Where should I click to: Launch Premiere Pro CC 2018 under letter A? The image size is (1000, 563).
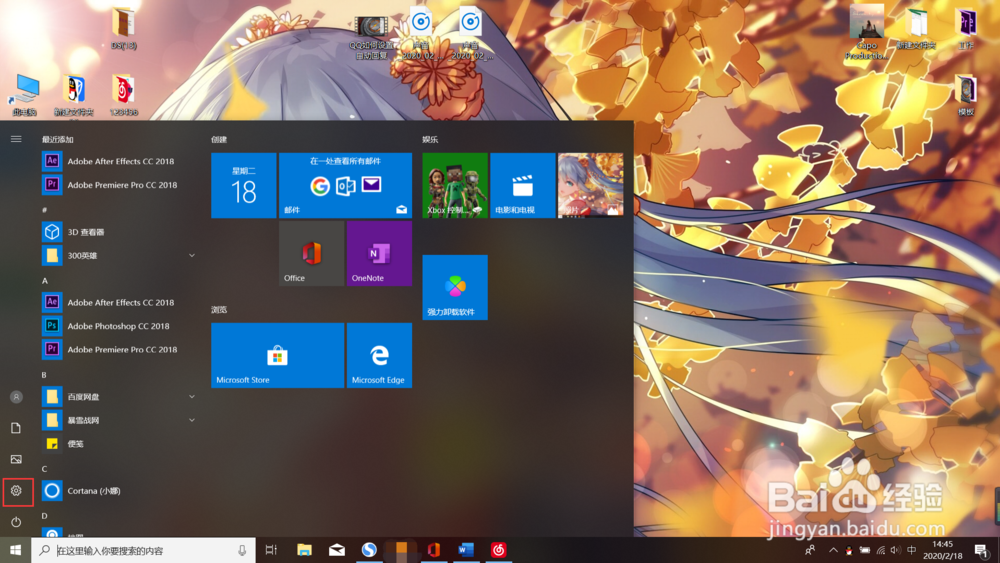119,349
